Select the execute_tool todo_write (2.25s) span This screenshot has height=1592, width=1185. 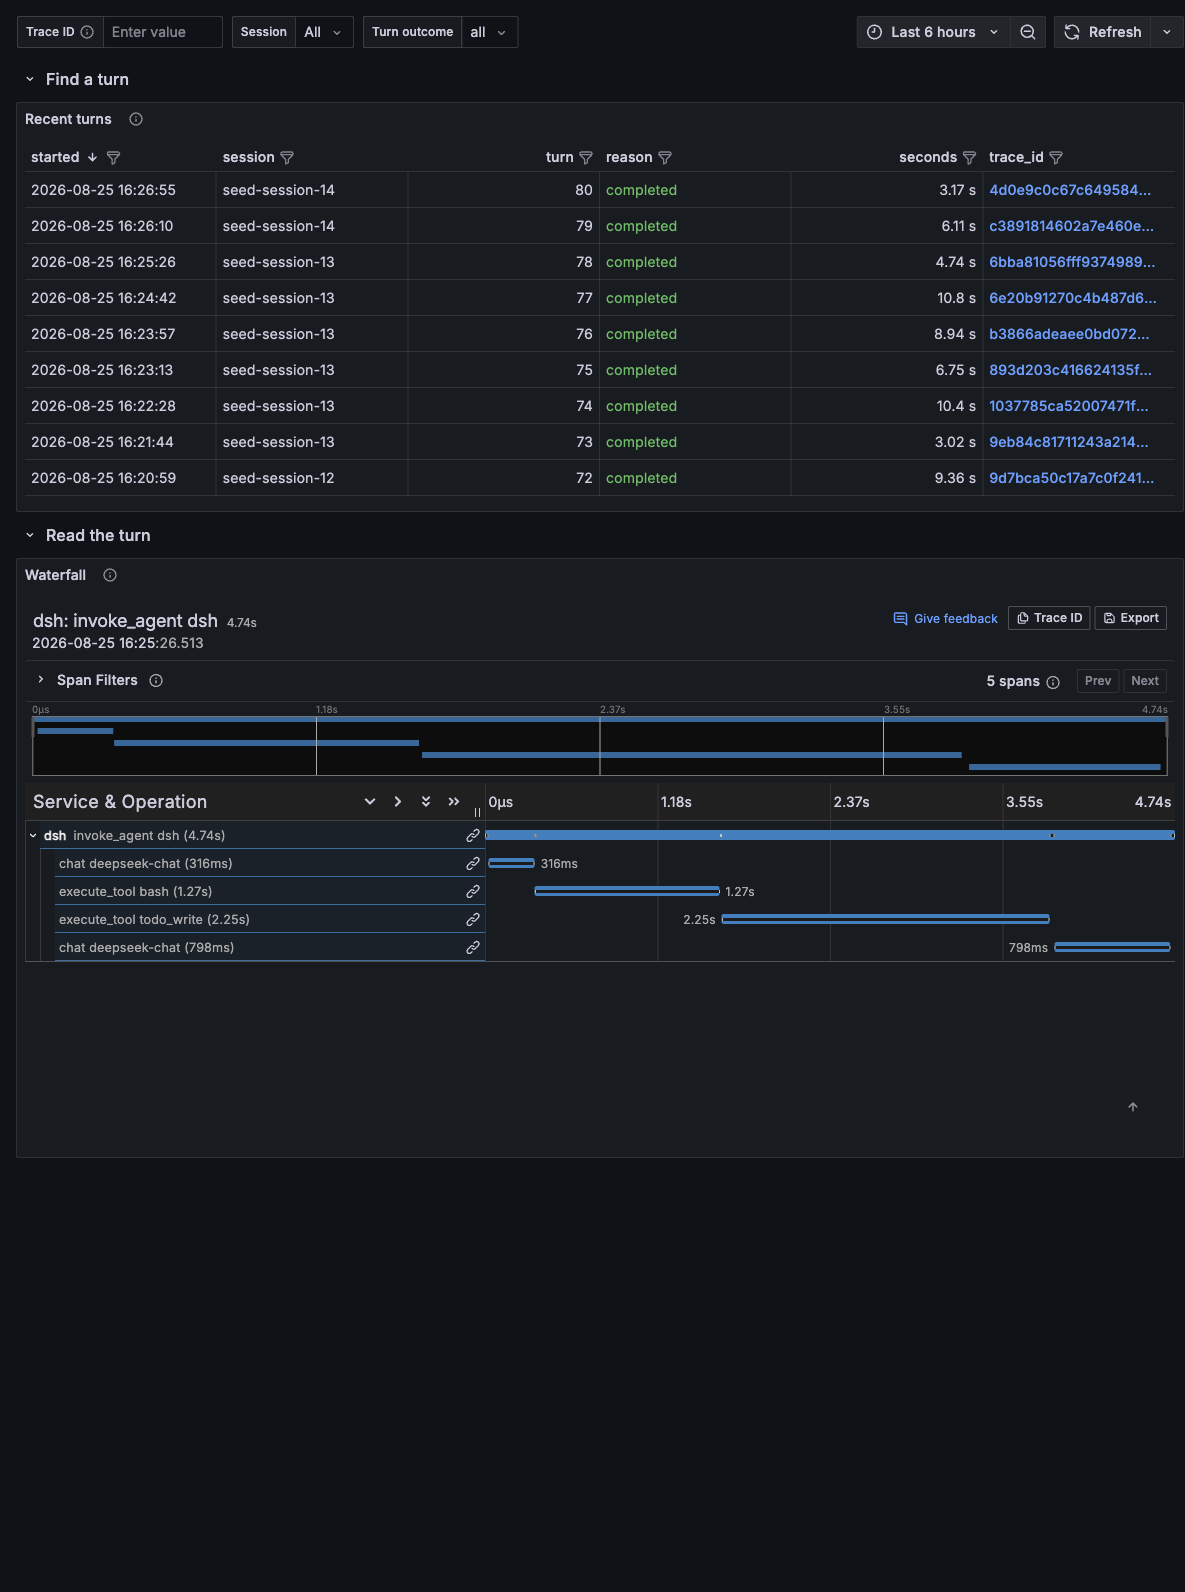tap(154, 920)
